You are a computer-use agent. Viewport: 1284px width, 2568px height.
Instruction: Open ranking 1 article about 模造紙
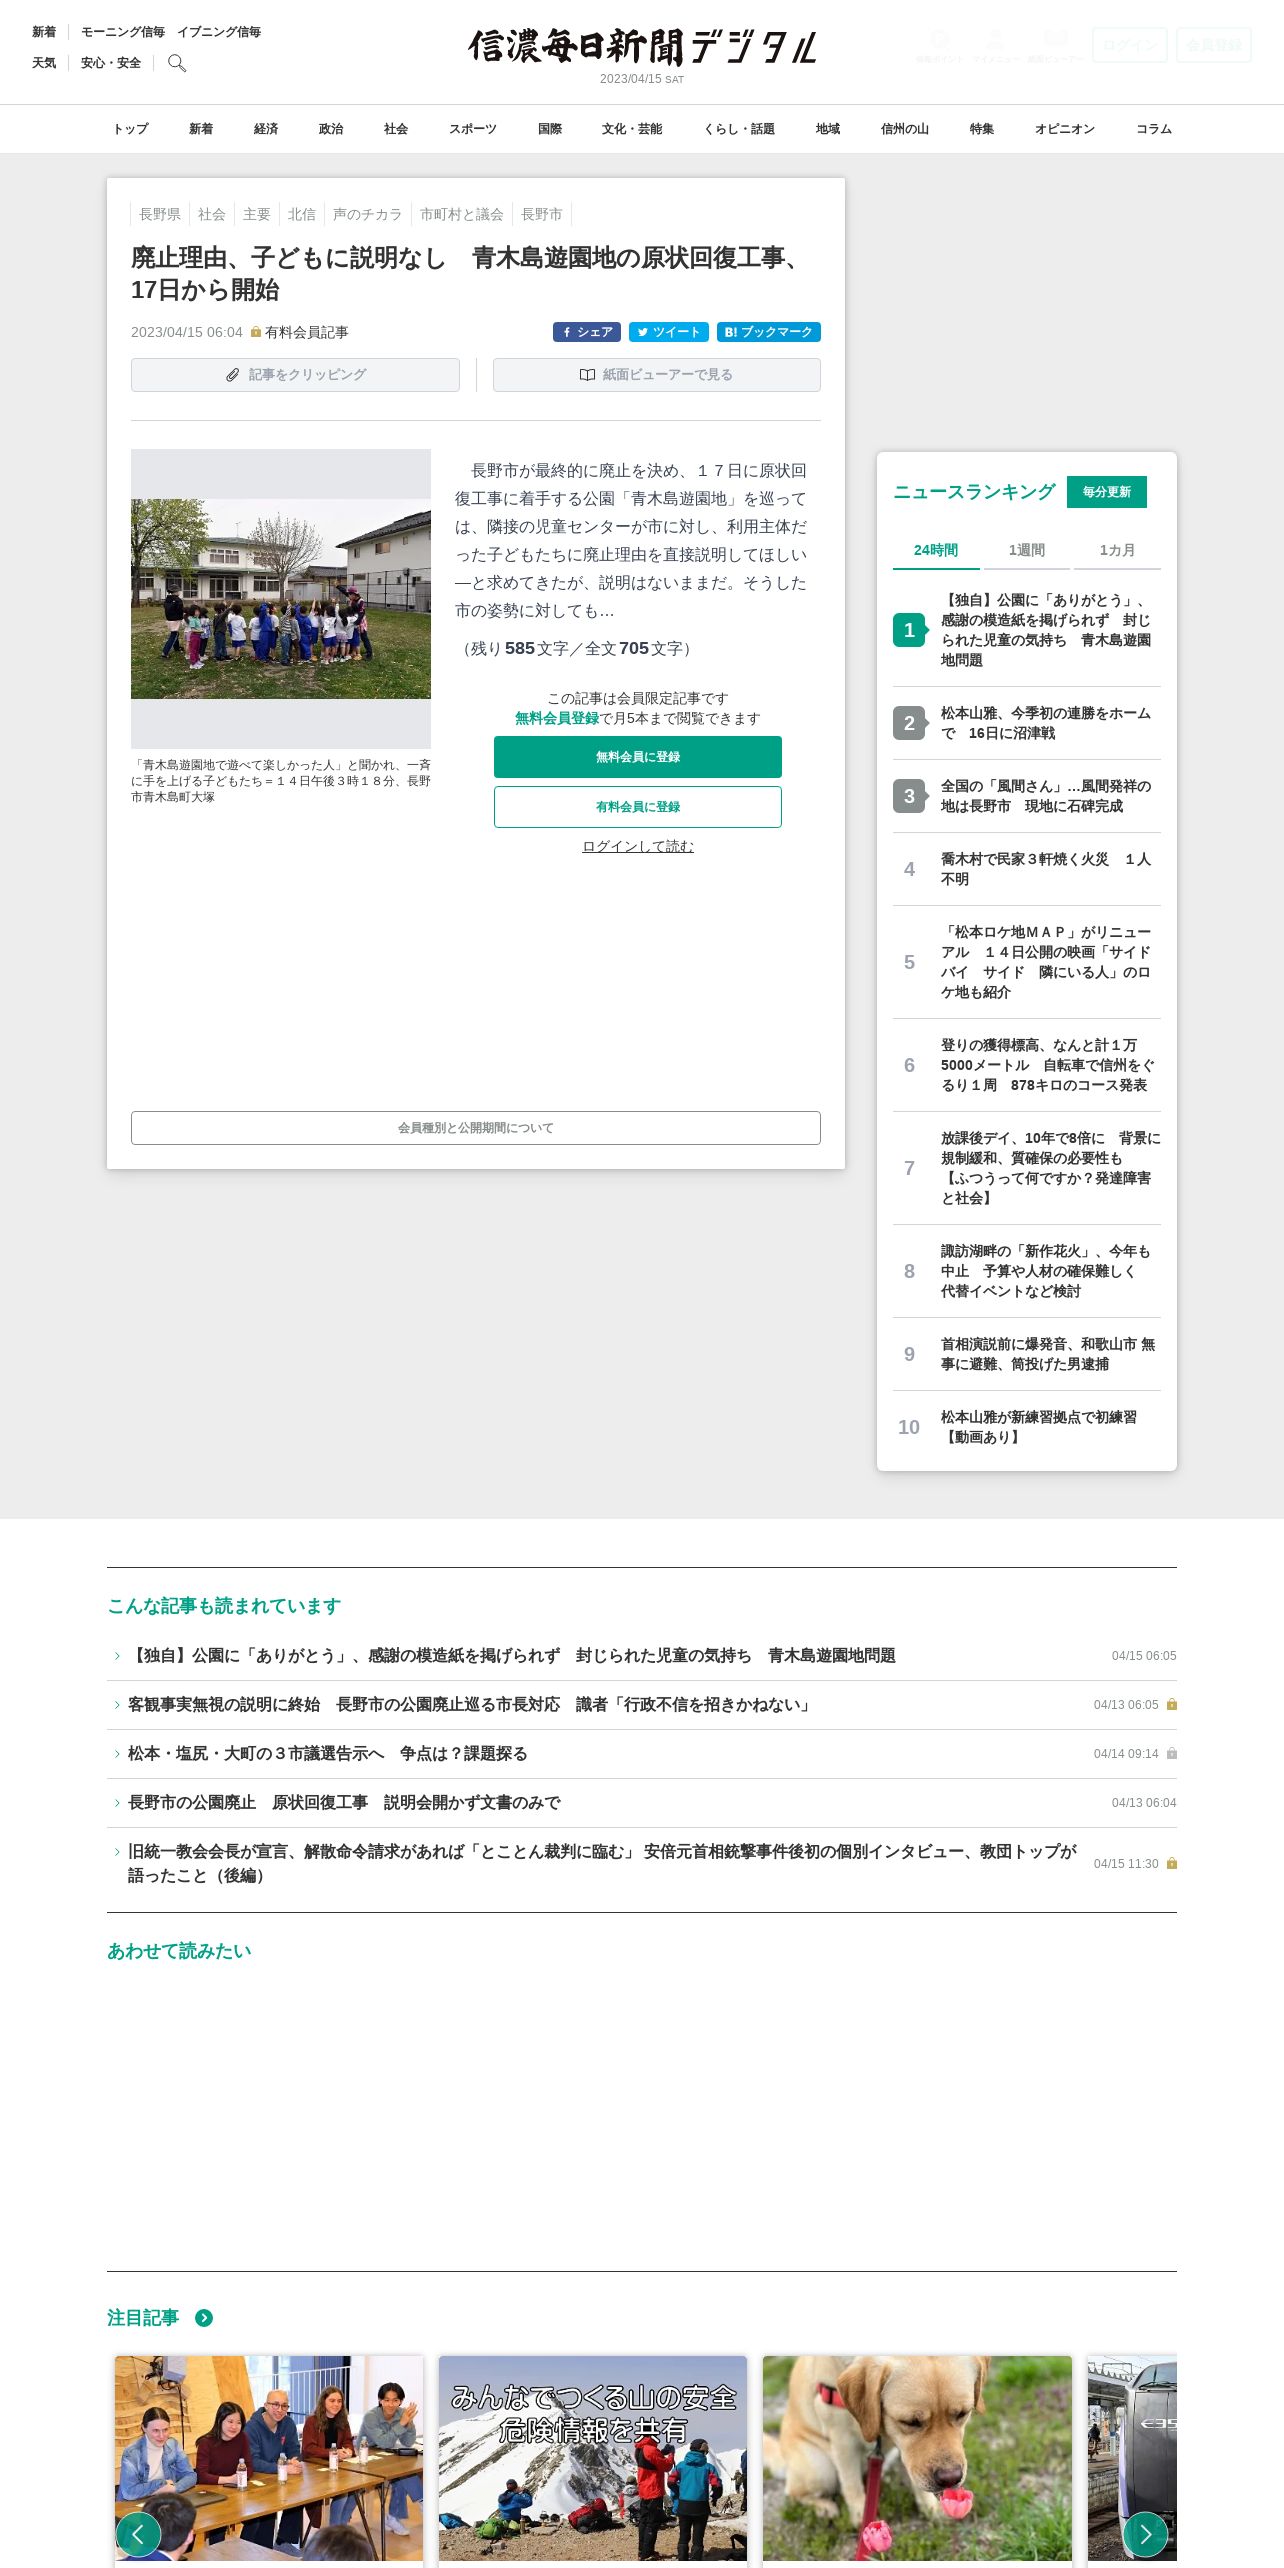(x=1027, y=630)
